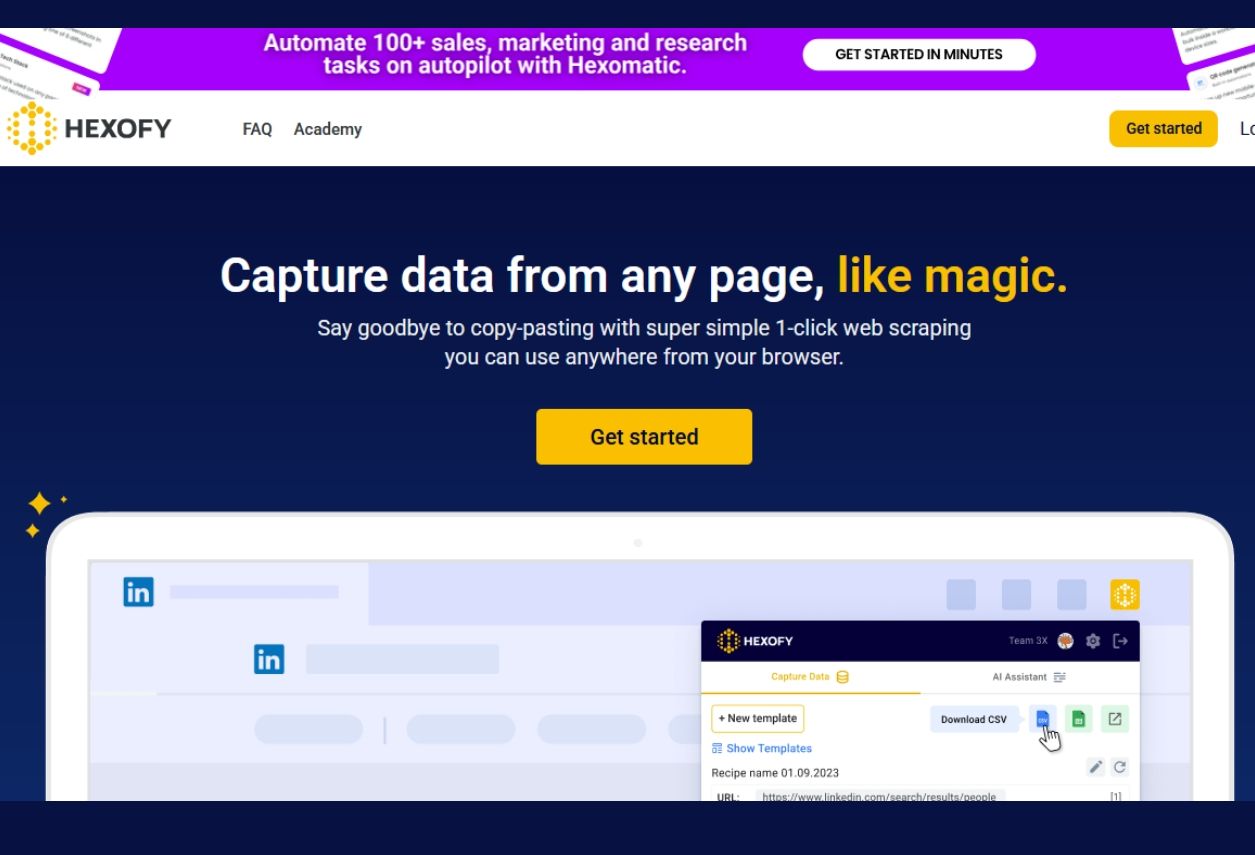Click the pencil edit icon by recipe name
The image size is (1255, 855).
click(1095, 767)
